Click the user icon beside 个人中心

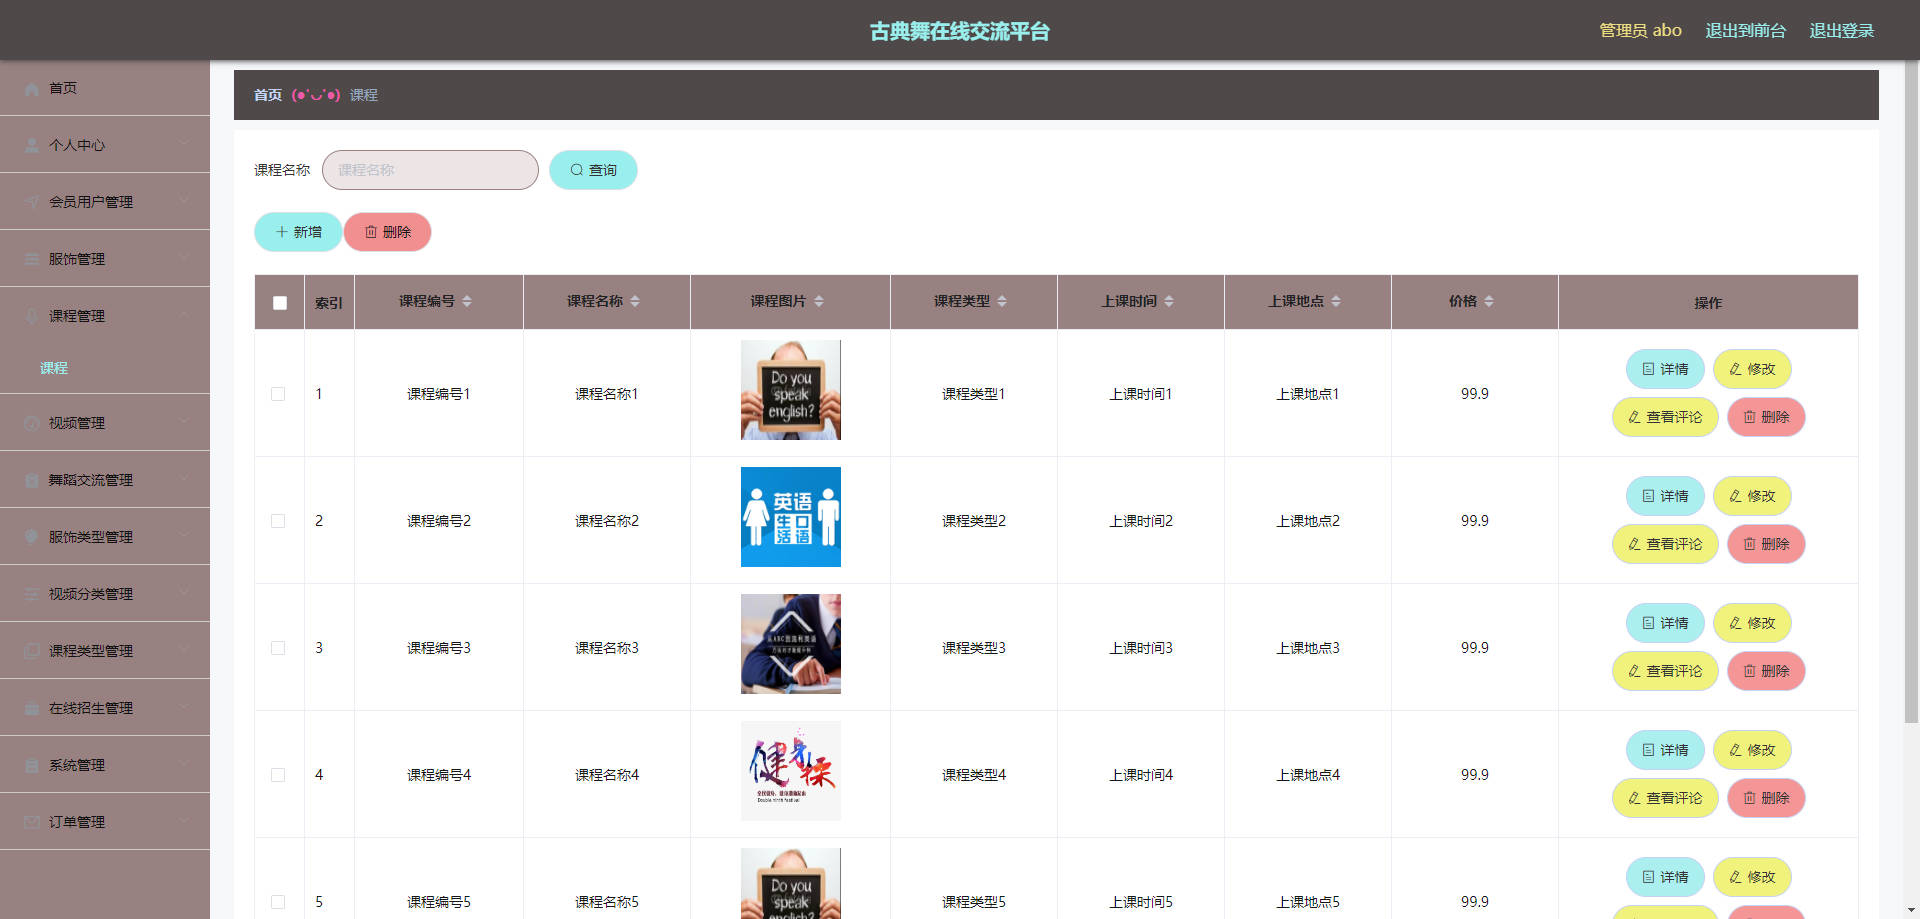[32, 146]
